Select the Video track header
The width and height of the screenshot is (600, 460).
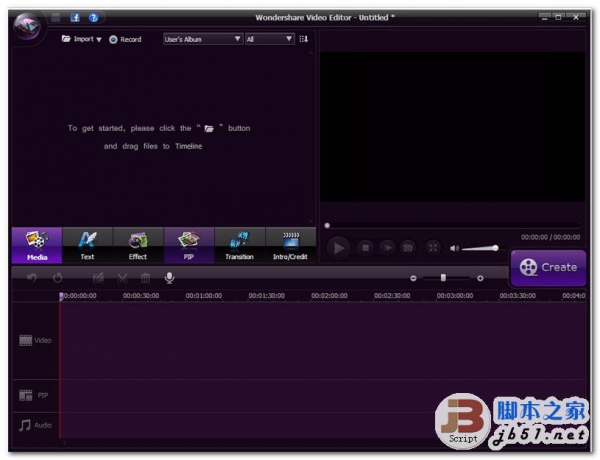[35, 340]
